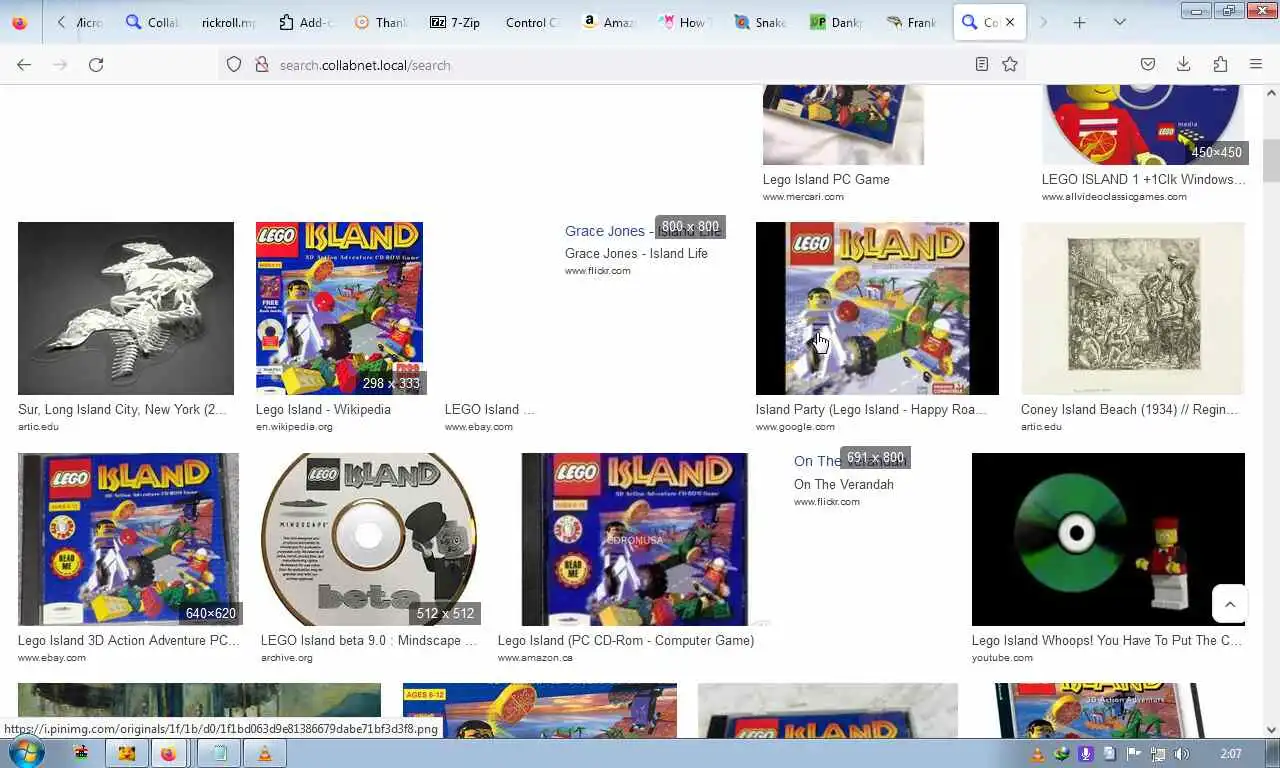Switch to the 7-Zip tab
Image resolution: width=1280 pixels, height=768 pixels.
tap(455, 22)
